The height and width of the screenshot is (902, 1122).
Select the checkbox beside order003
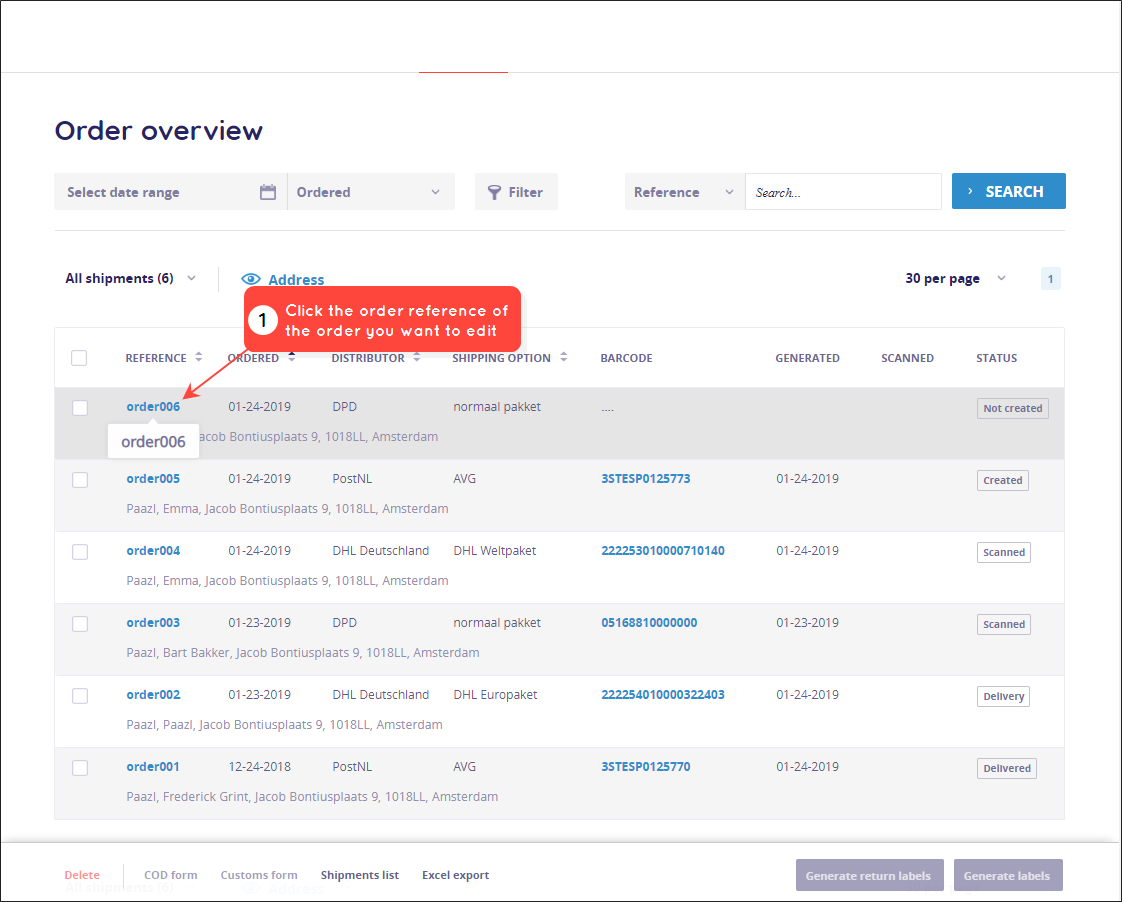click(x=80, y=624)
